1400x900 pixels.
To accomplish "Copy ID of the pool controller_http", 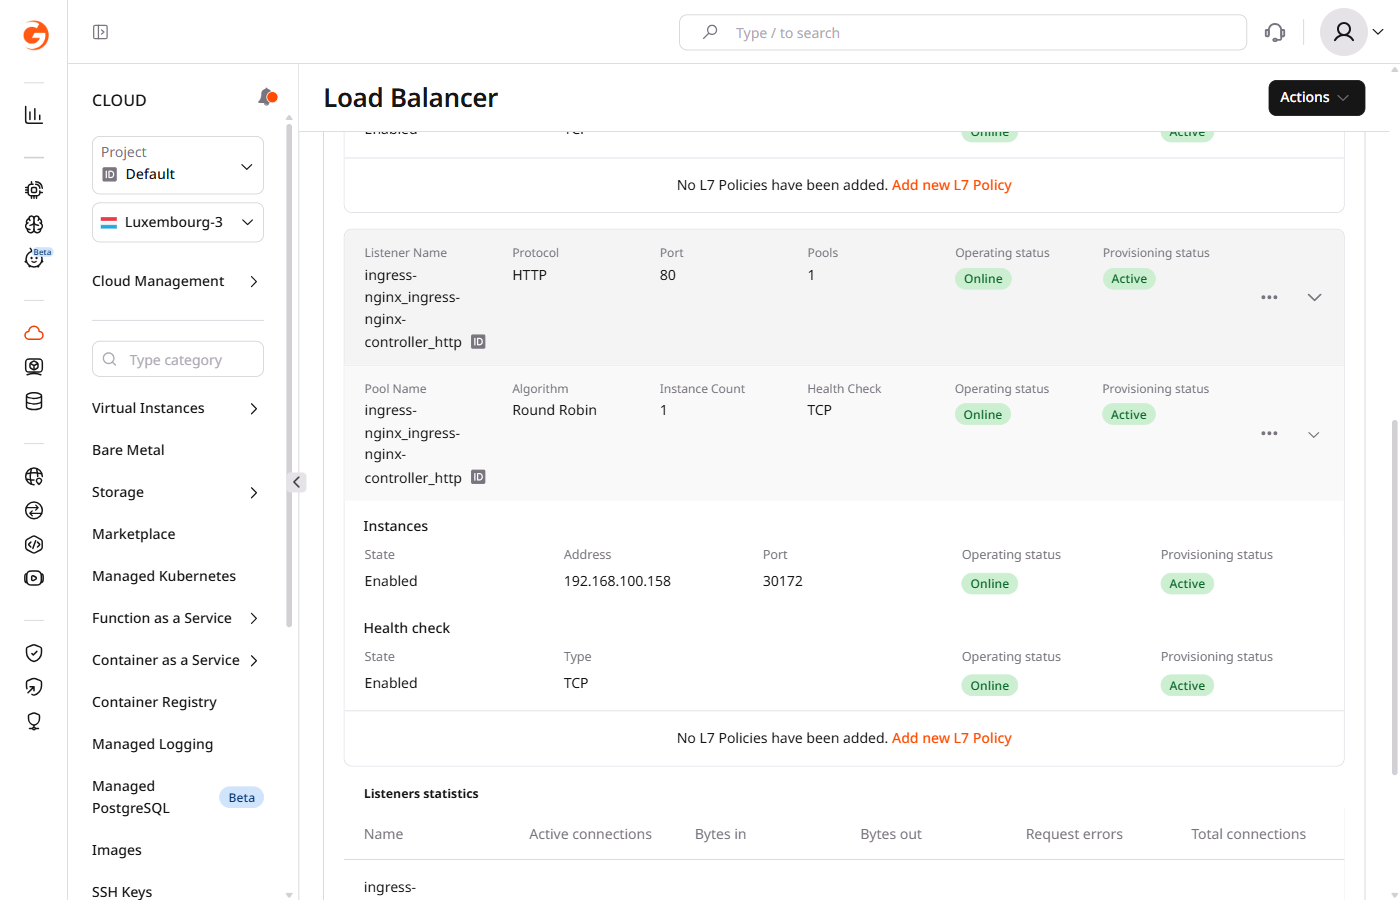I will (x=478, y=477).
